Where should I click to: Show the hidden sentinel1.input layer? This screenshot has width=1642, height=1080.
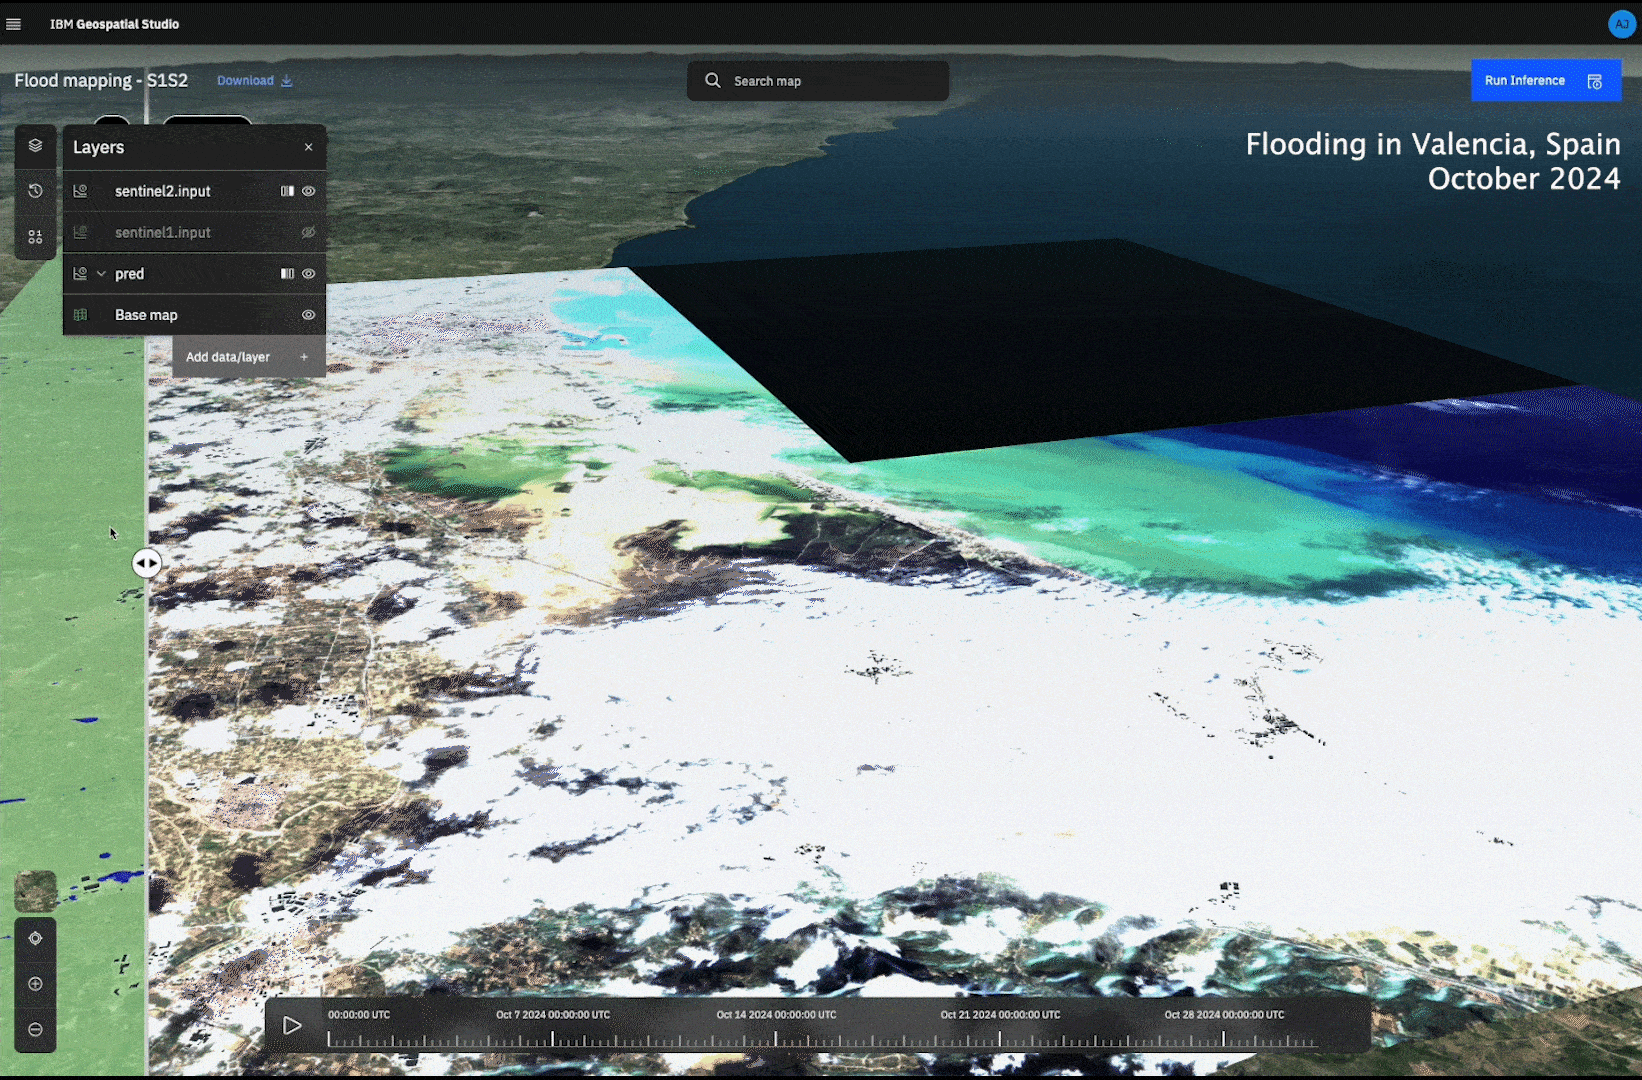[x=309, y=232]
